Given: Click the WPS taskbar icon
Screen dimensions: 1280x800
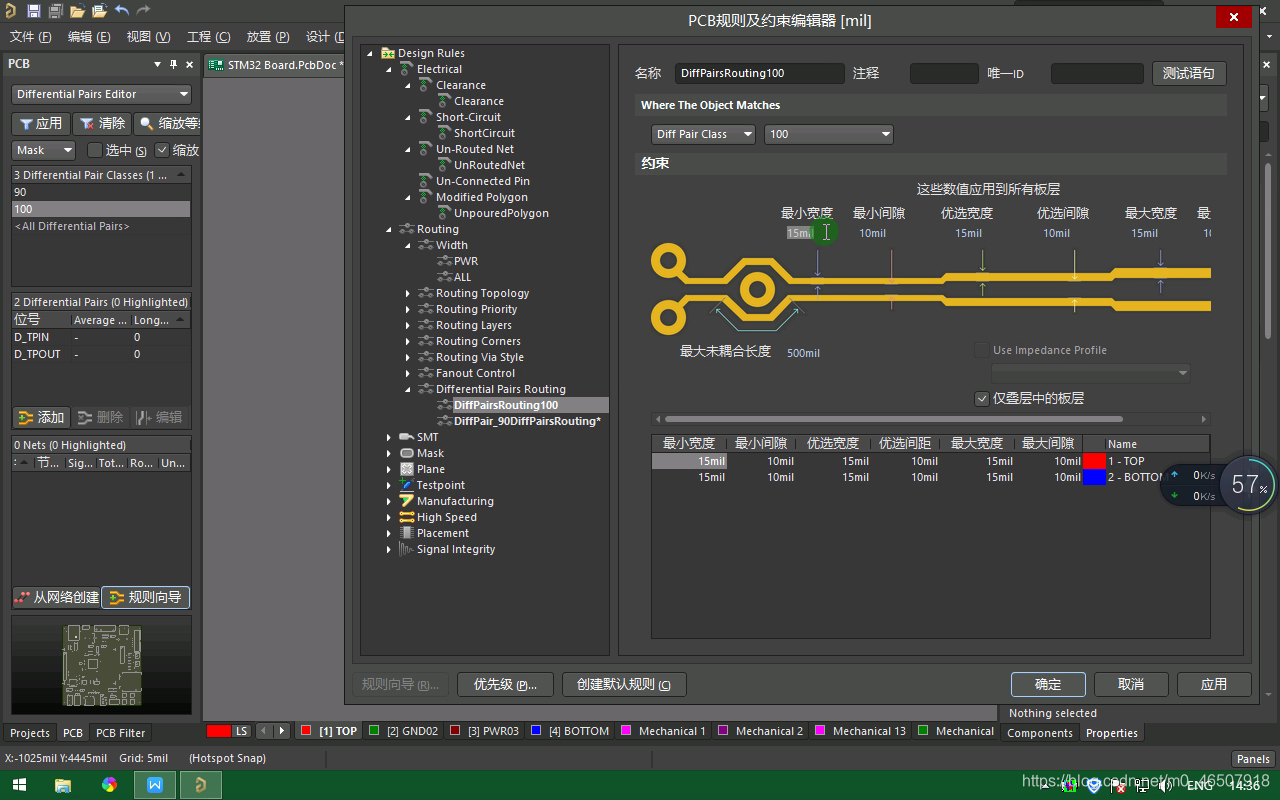Looking at the screenshot, I should point(155,785).
